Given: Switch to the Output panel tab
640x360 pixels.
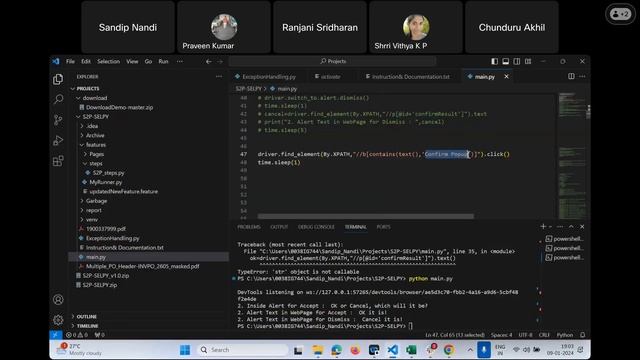Looking at the screenshot, I should pyautogui.click(x=279, y=227).
